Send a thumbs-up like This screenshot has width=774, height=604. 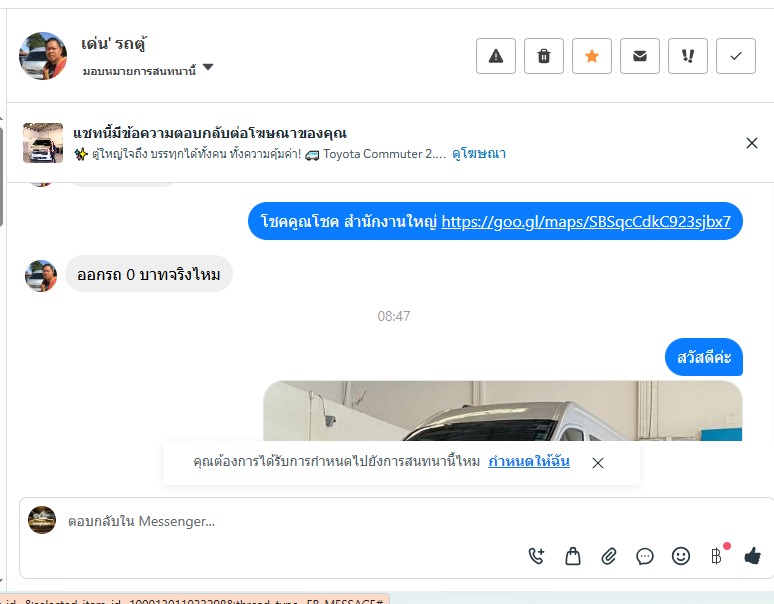pos(752,556)
